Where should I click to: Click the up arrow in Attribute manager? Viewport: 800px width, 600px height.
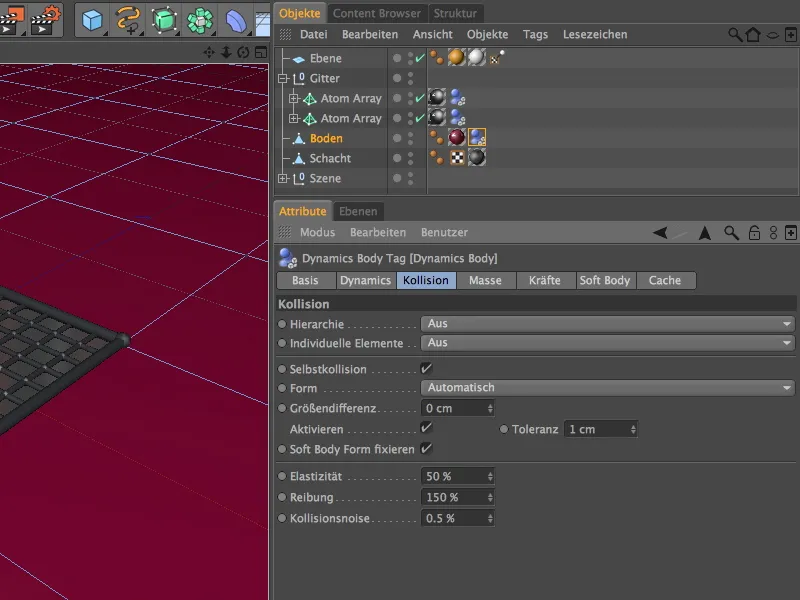pos(705,233)
